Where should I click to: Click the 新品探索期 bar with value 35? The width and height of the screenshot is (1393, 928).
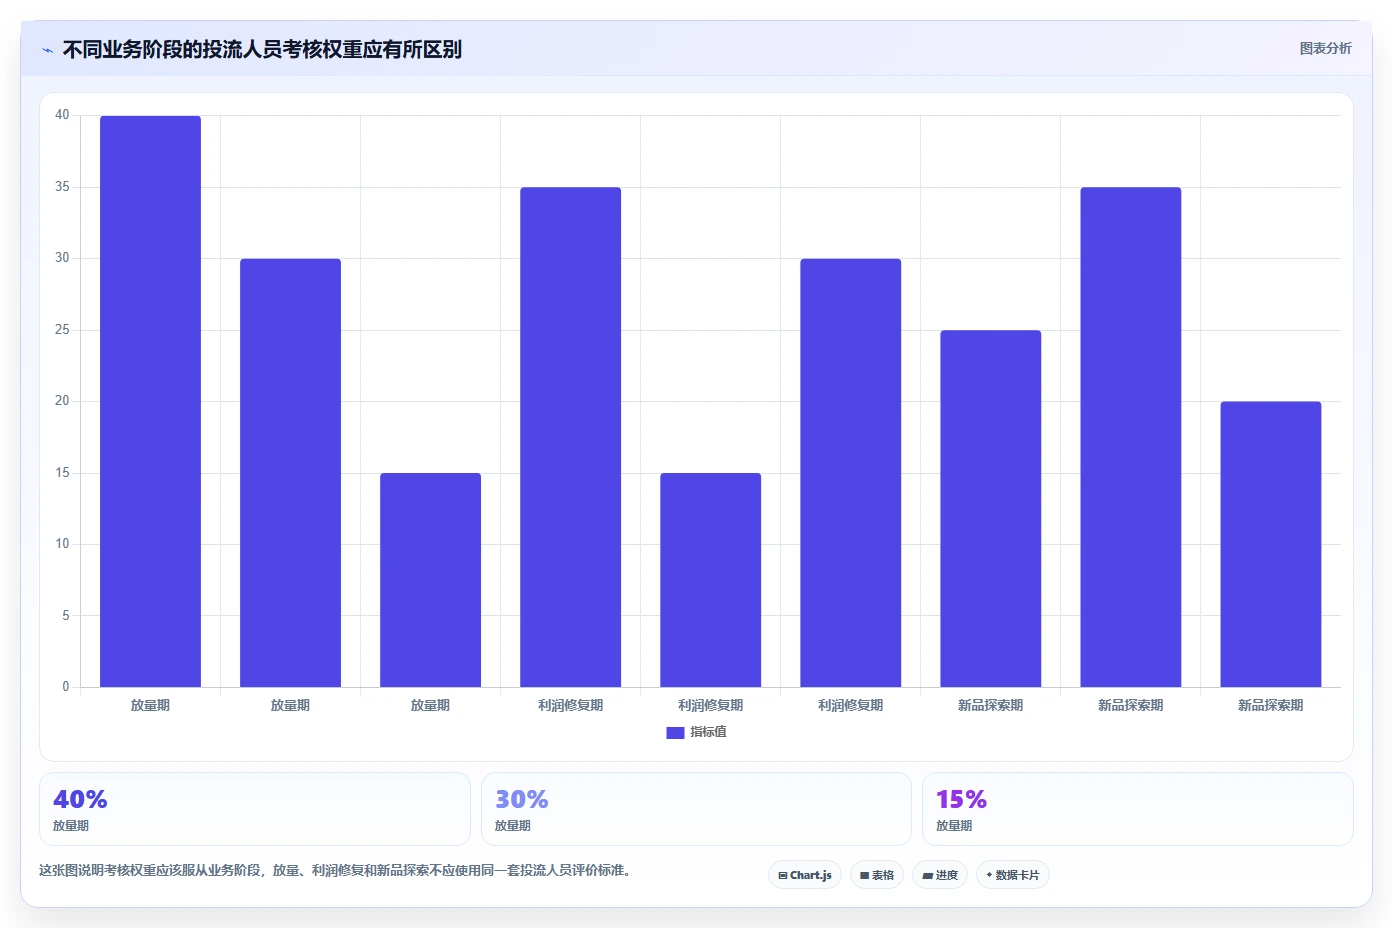1130,437
